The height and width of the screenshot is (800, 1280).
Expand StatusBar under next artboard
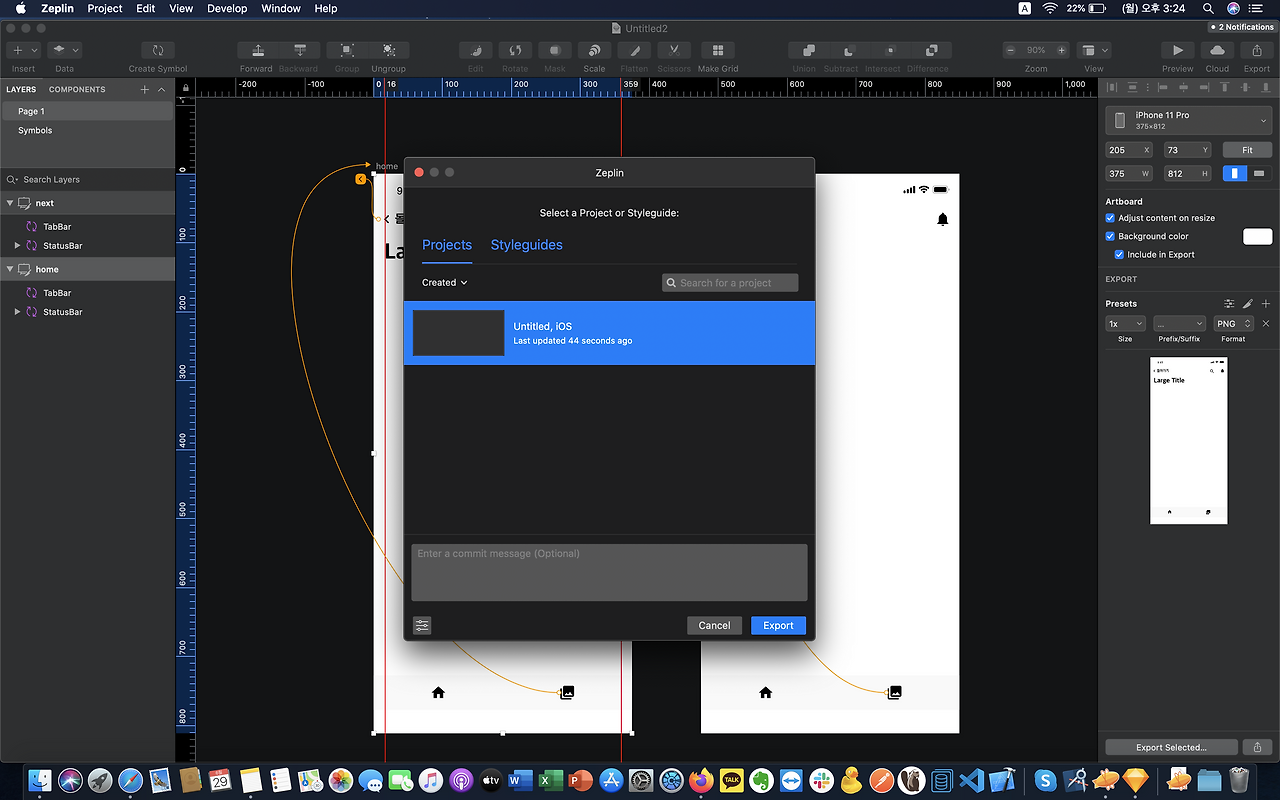click(18, 245)
